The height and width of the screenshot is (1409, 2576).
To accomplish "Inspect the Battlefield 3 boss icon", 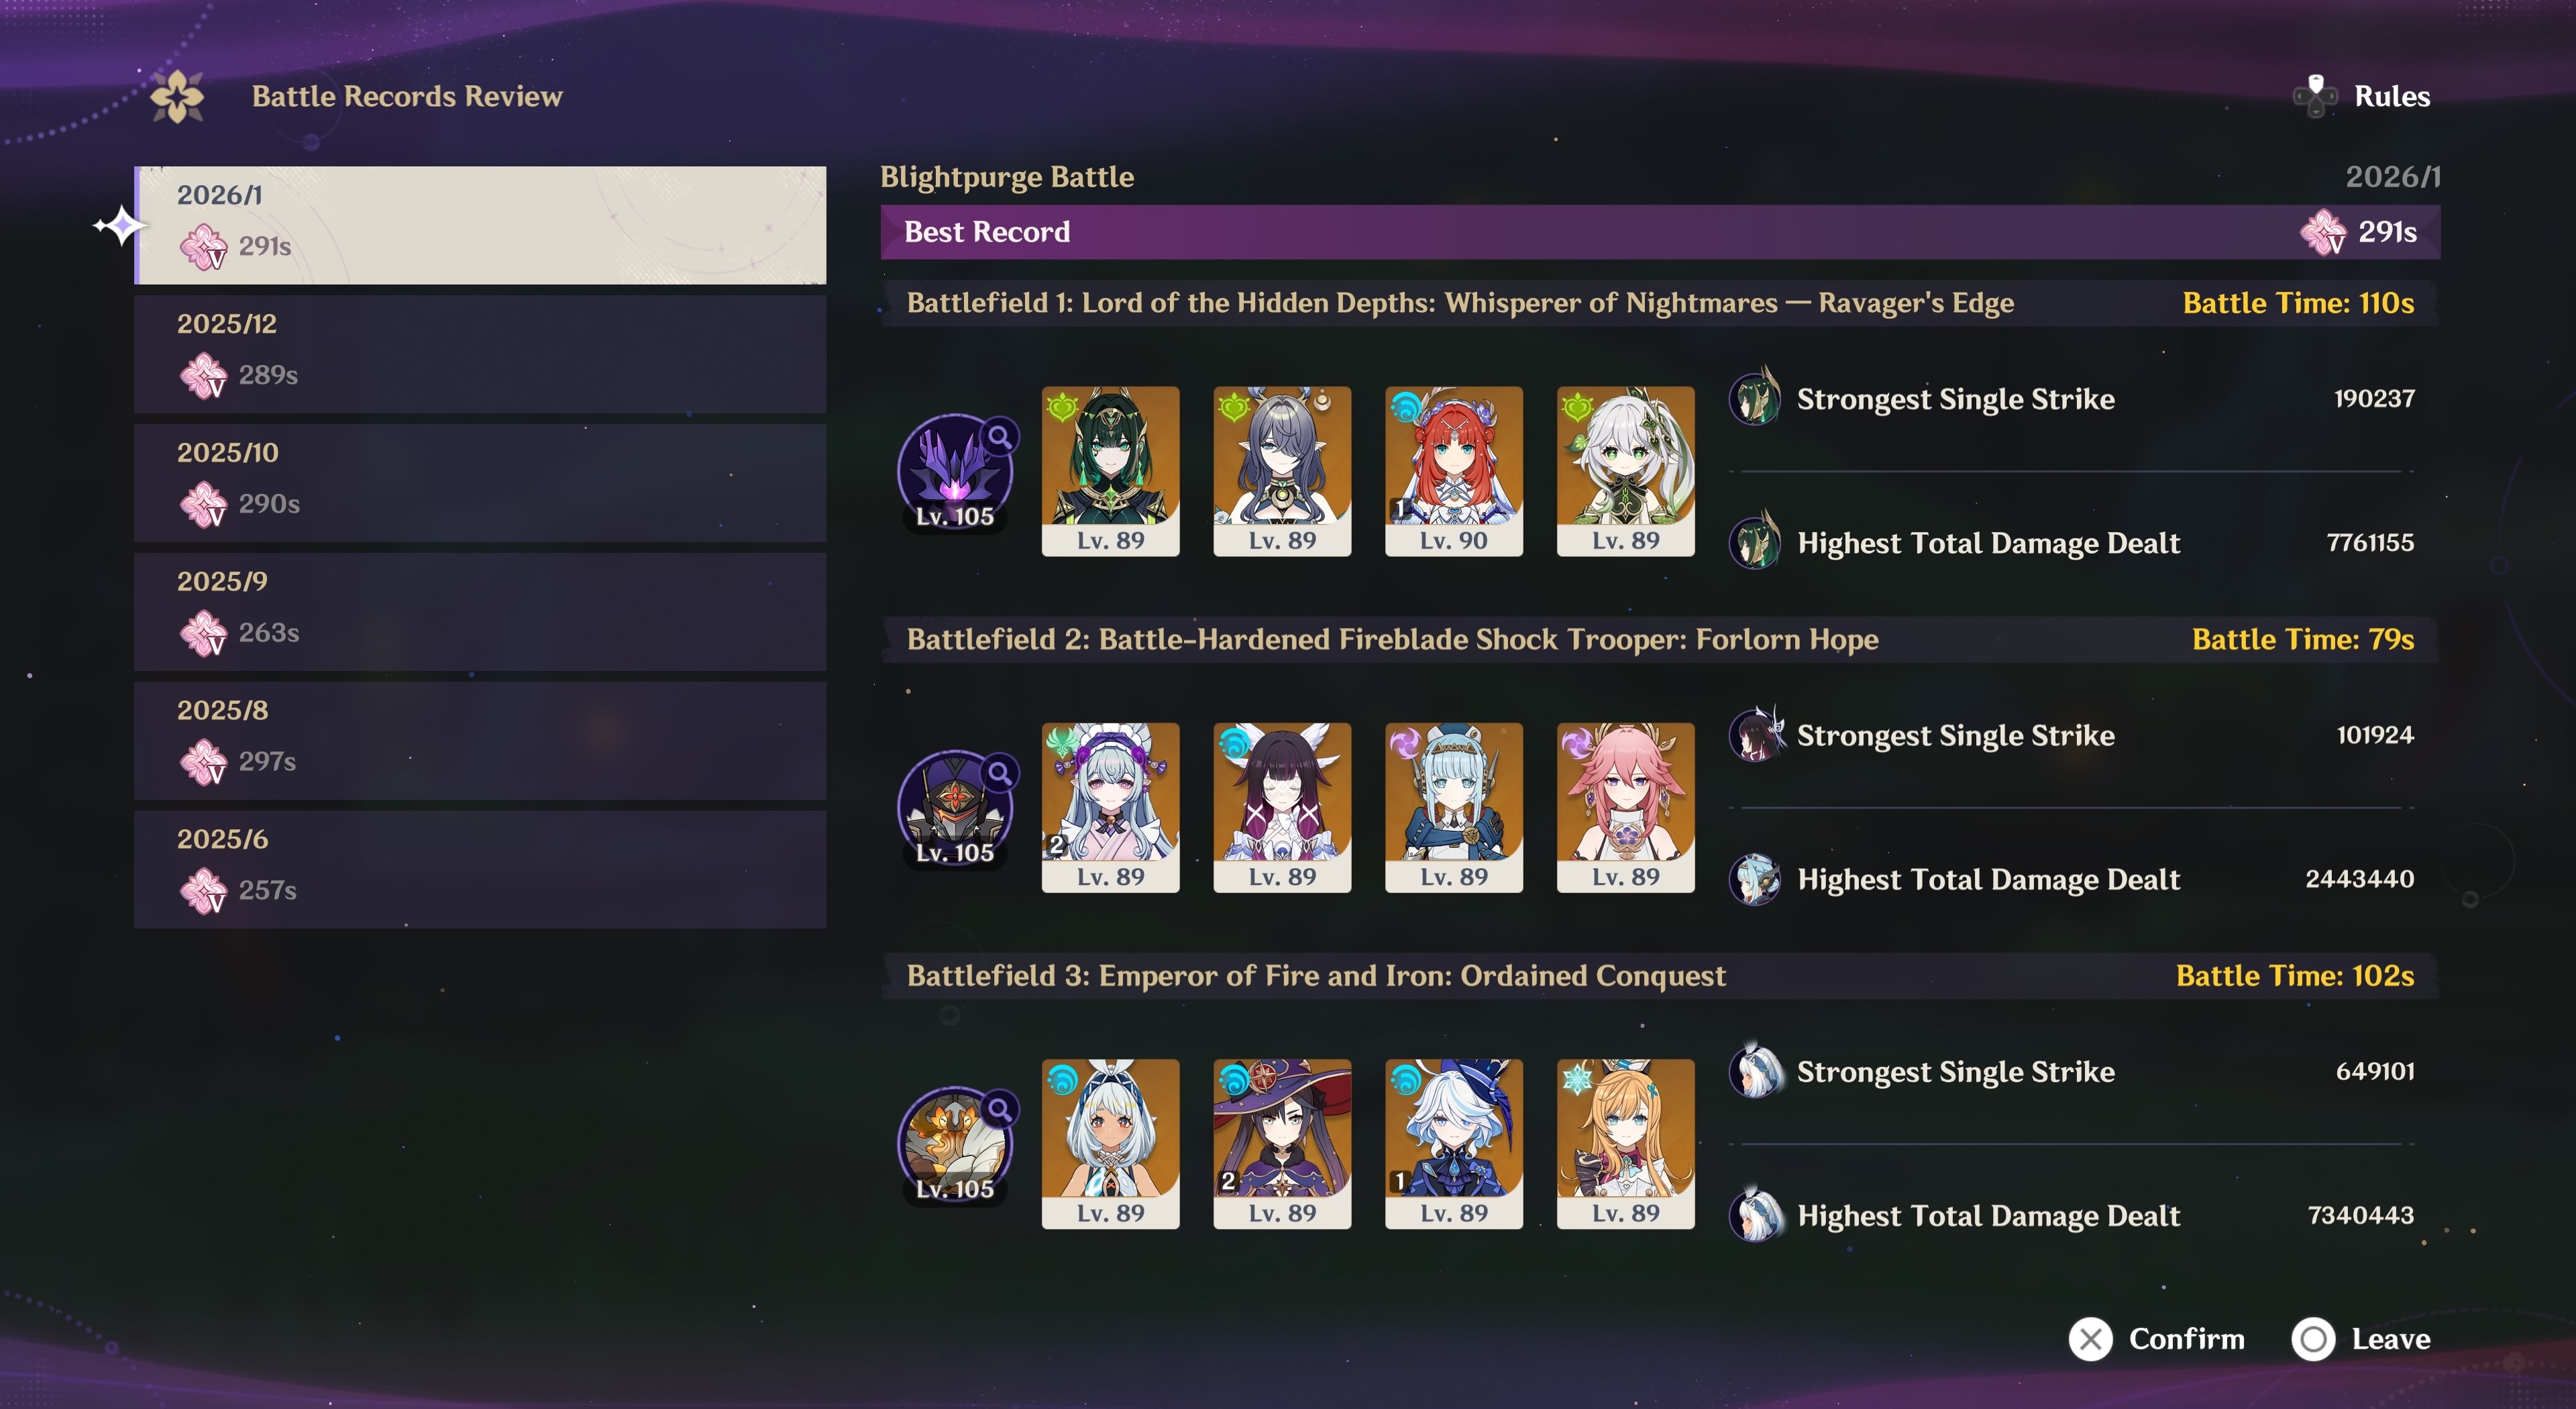I will coord(954,1144).
